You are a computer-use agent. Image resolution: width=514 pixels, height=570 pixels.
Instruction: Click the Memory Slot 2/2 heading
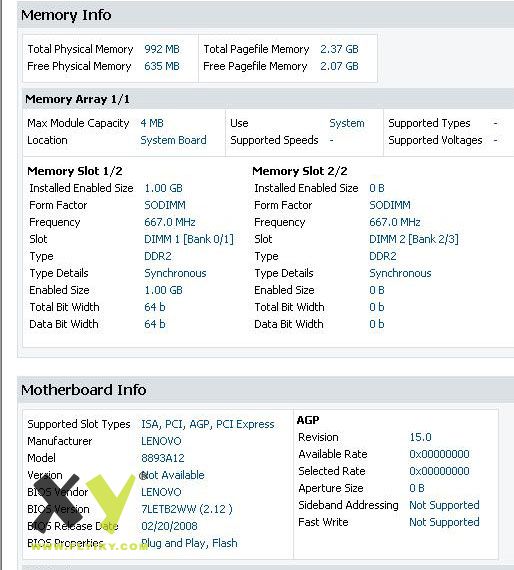(x=300, y=171)
